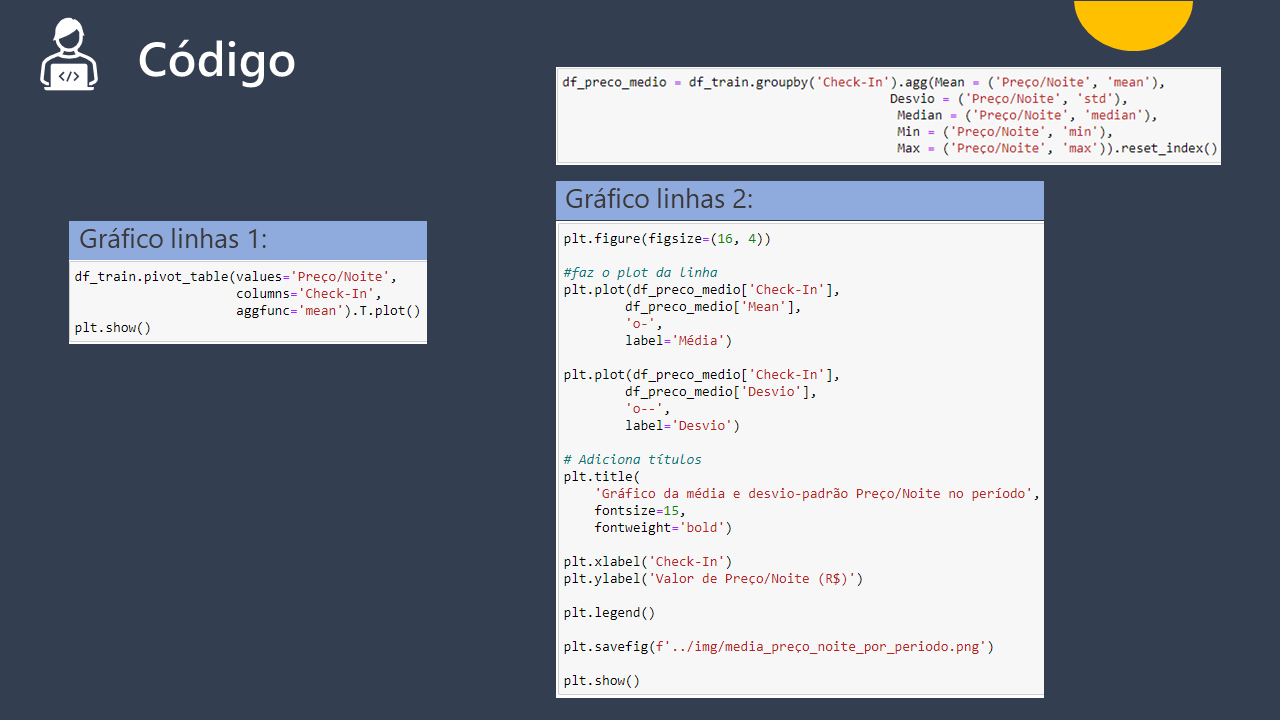1280x720 pixels.
Task: Select the df_train.pivot_table(values='Preço/Noite' line
Action: [236, 277]
